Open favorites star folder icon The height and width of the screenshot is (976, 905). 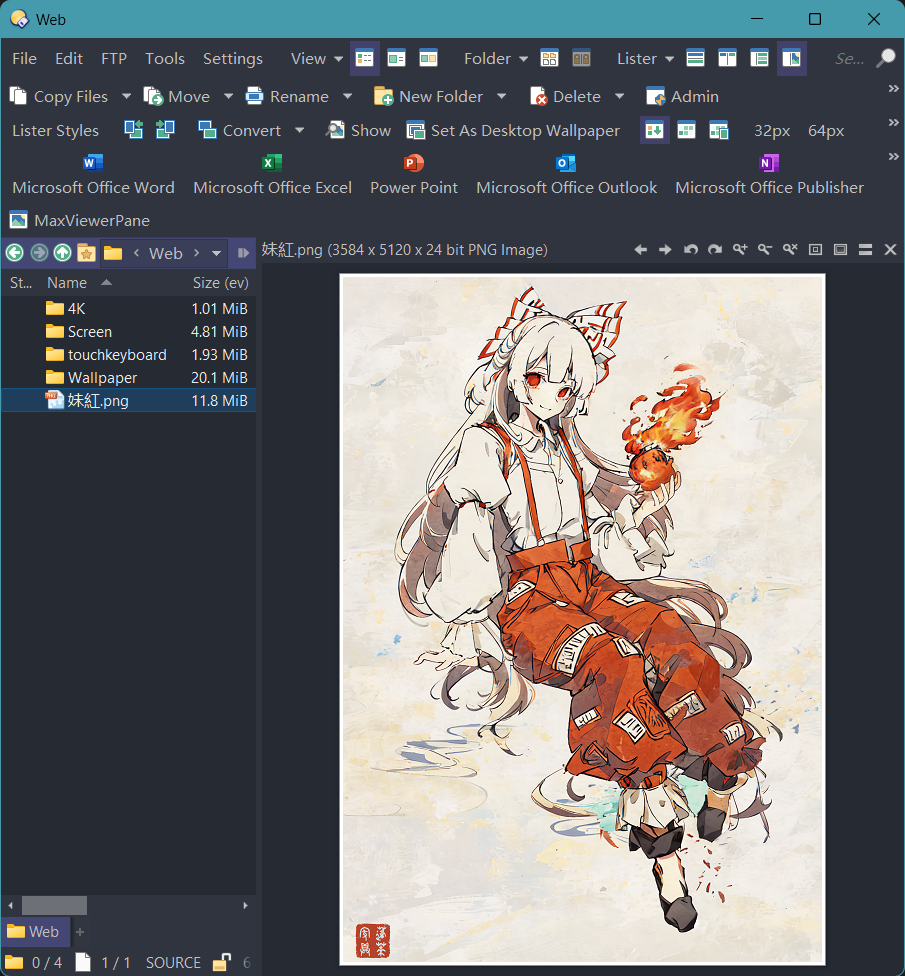click(87, 253)
